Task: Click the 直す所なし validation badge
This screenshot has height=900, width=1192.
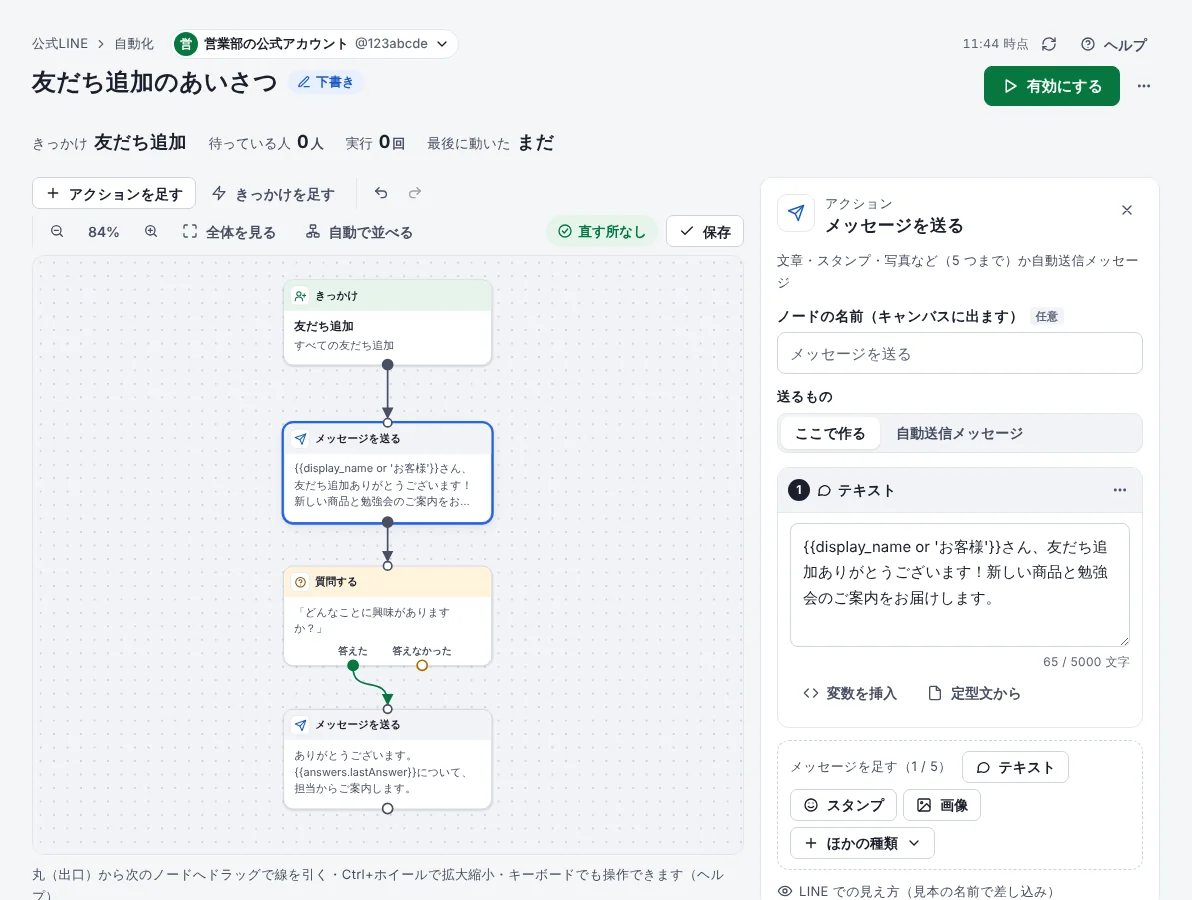Action: coord(602,231)
